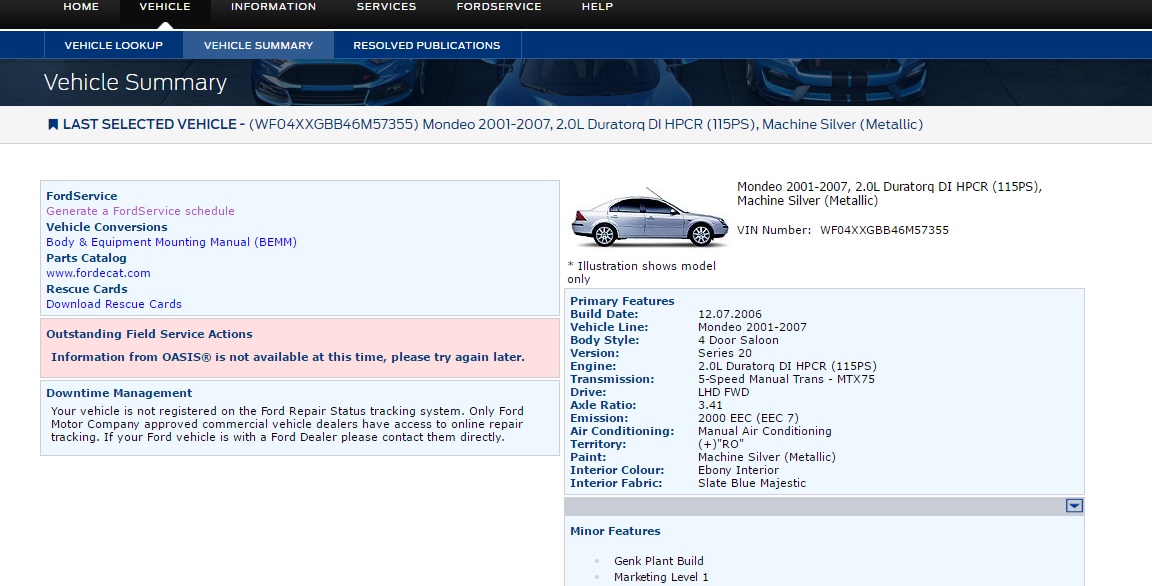This screenshot has width=1152, height=586.
Task: Click the VIN number WF04XXGBB46M57355 text
Action: click(x=884, y=230)
